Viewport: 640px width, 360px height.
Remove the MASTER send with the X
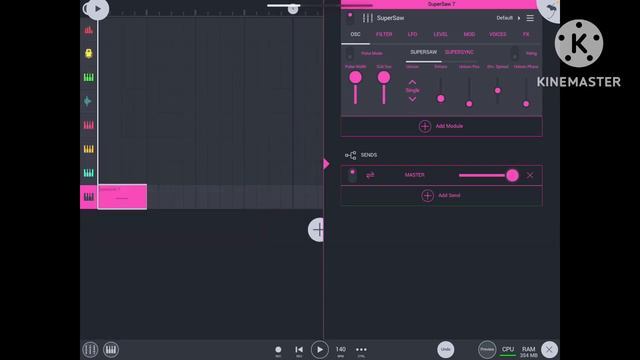530,175
